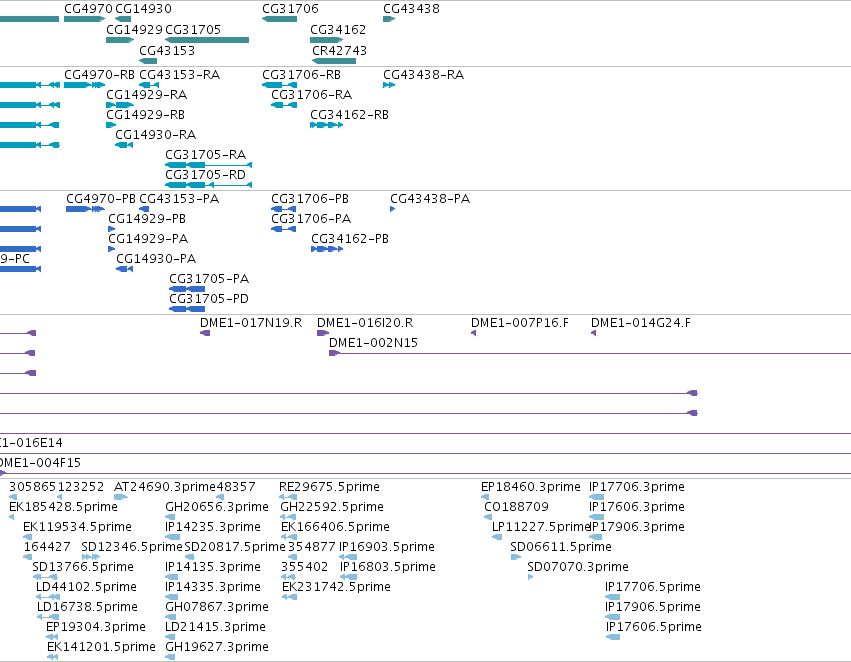Select gene CG34162

[x=327, y=40]
